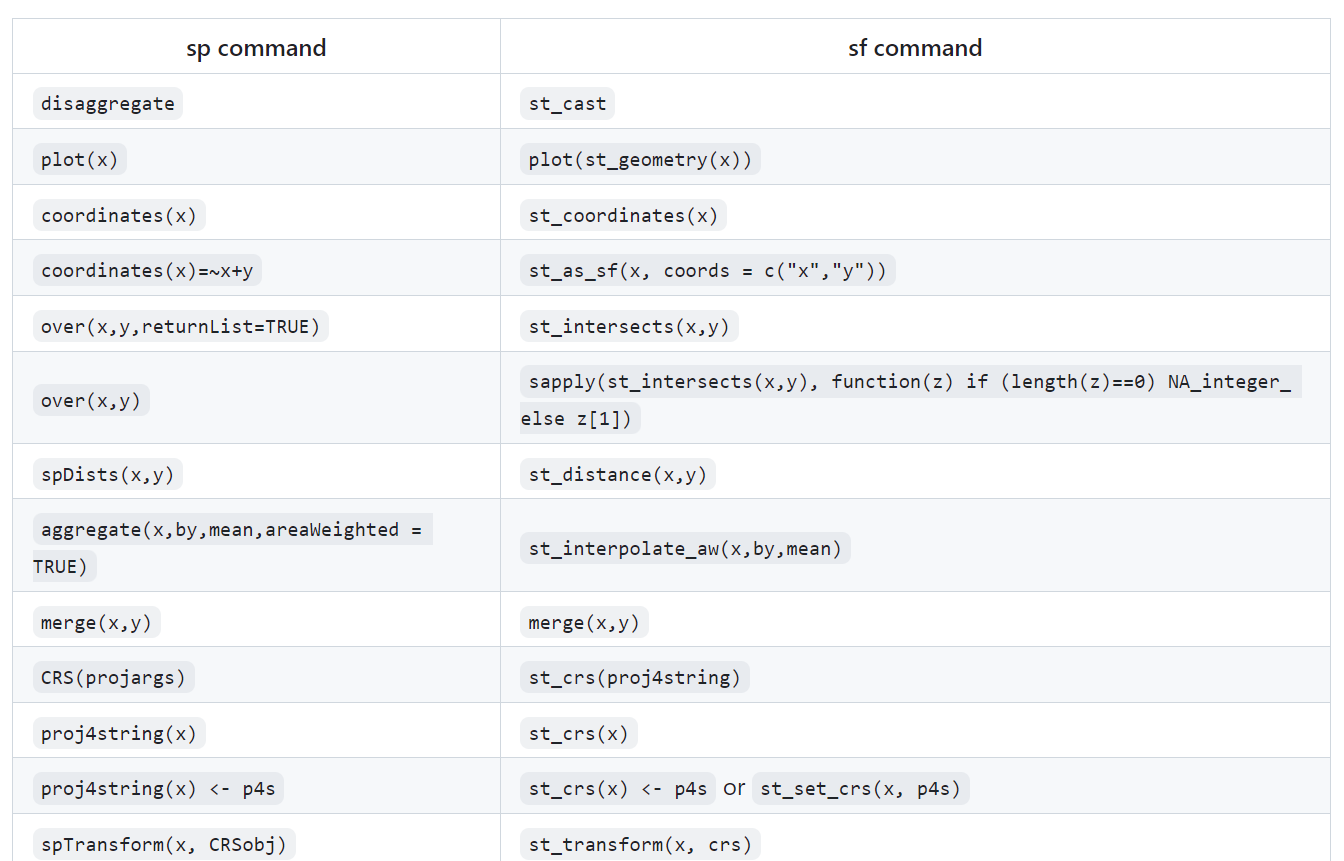Click the "sf command" column header
The width and height of the screenshot is (1344, 861).
click(x=914, y=48)
